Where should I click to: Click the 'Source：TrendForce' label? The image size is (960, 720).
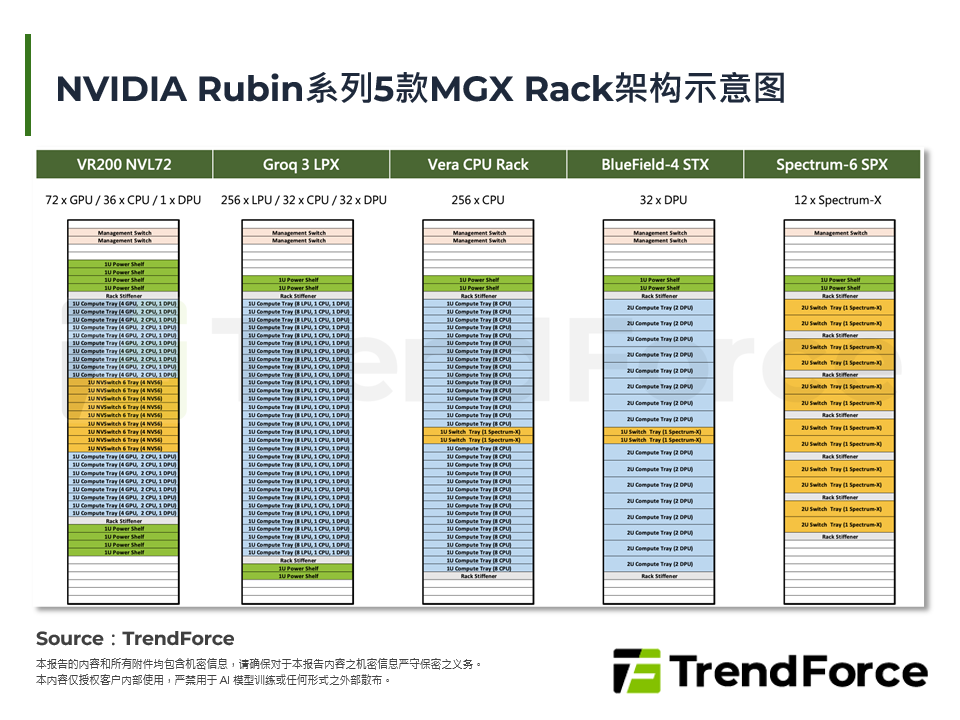click(135, 639)
